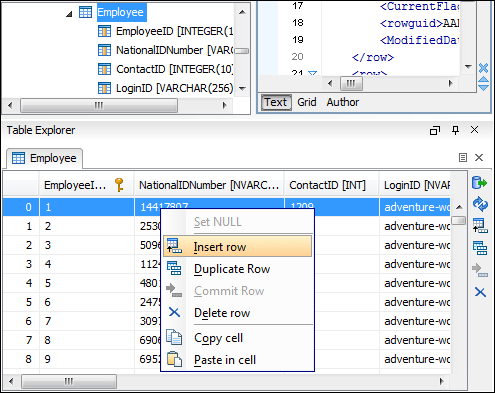Select the Employee tab in Table Explorer
This screenshot has width=495, height=393.
click(45, 158)
